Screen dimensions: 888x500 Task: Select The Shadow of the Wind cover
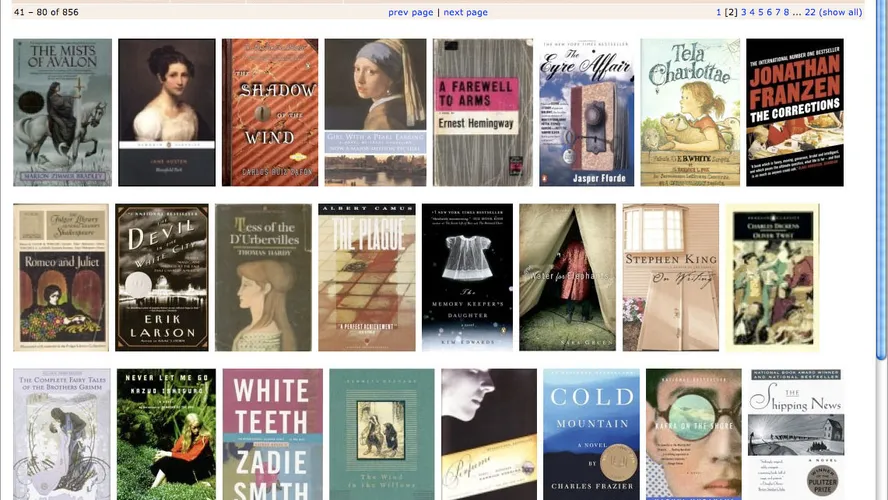coord(270,112)
